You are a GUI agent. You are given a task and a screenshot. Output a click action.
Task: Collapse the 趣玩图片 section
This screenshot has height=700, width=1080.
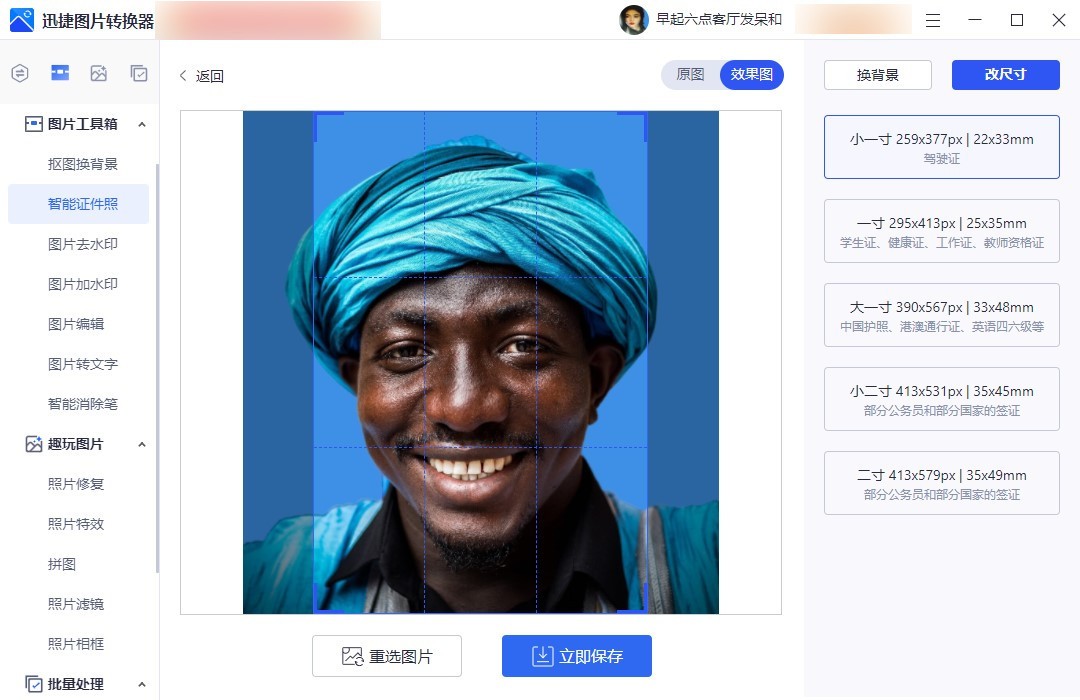[142, 444]
